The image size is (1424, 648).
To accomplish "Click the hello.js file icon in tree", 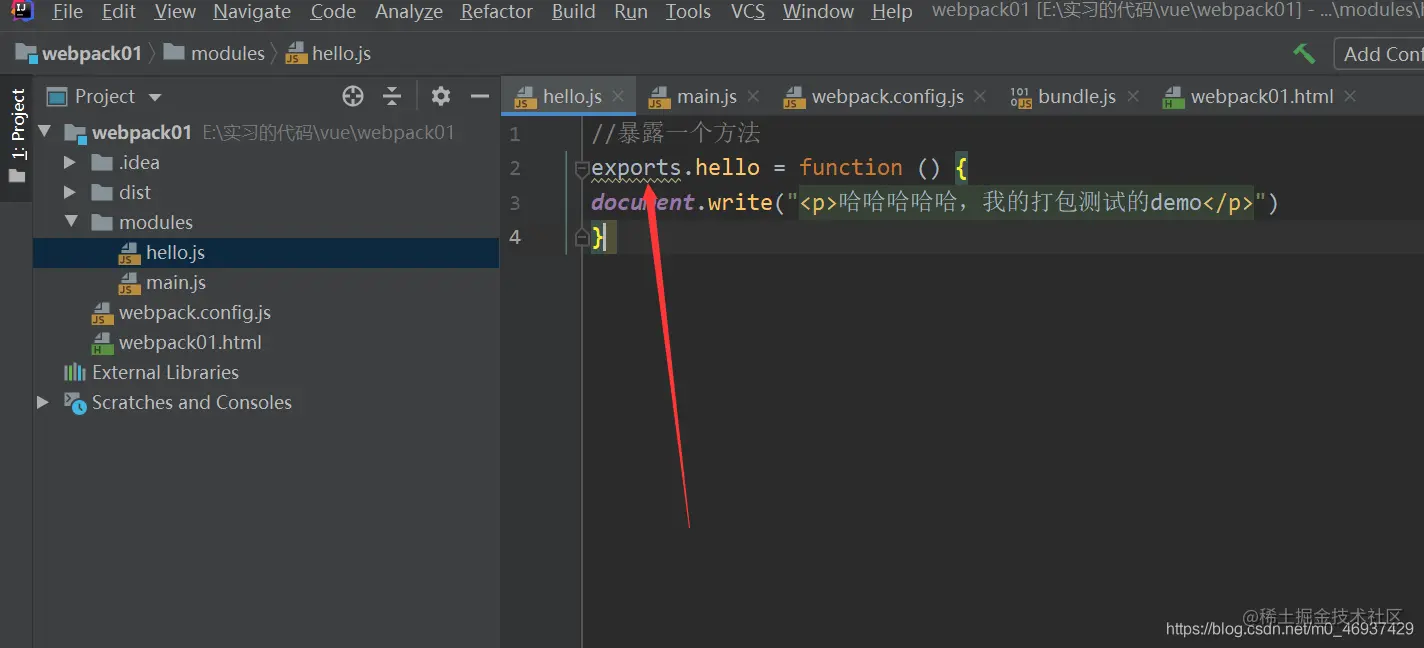I will (128, 253).
